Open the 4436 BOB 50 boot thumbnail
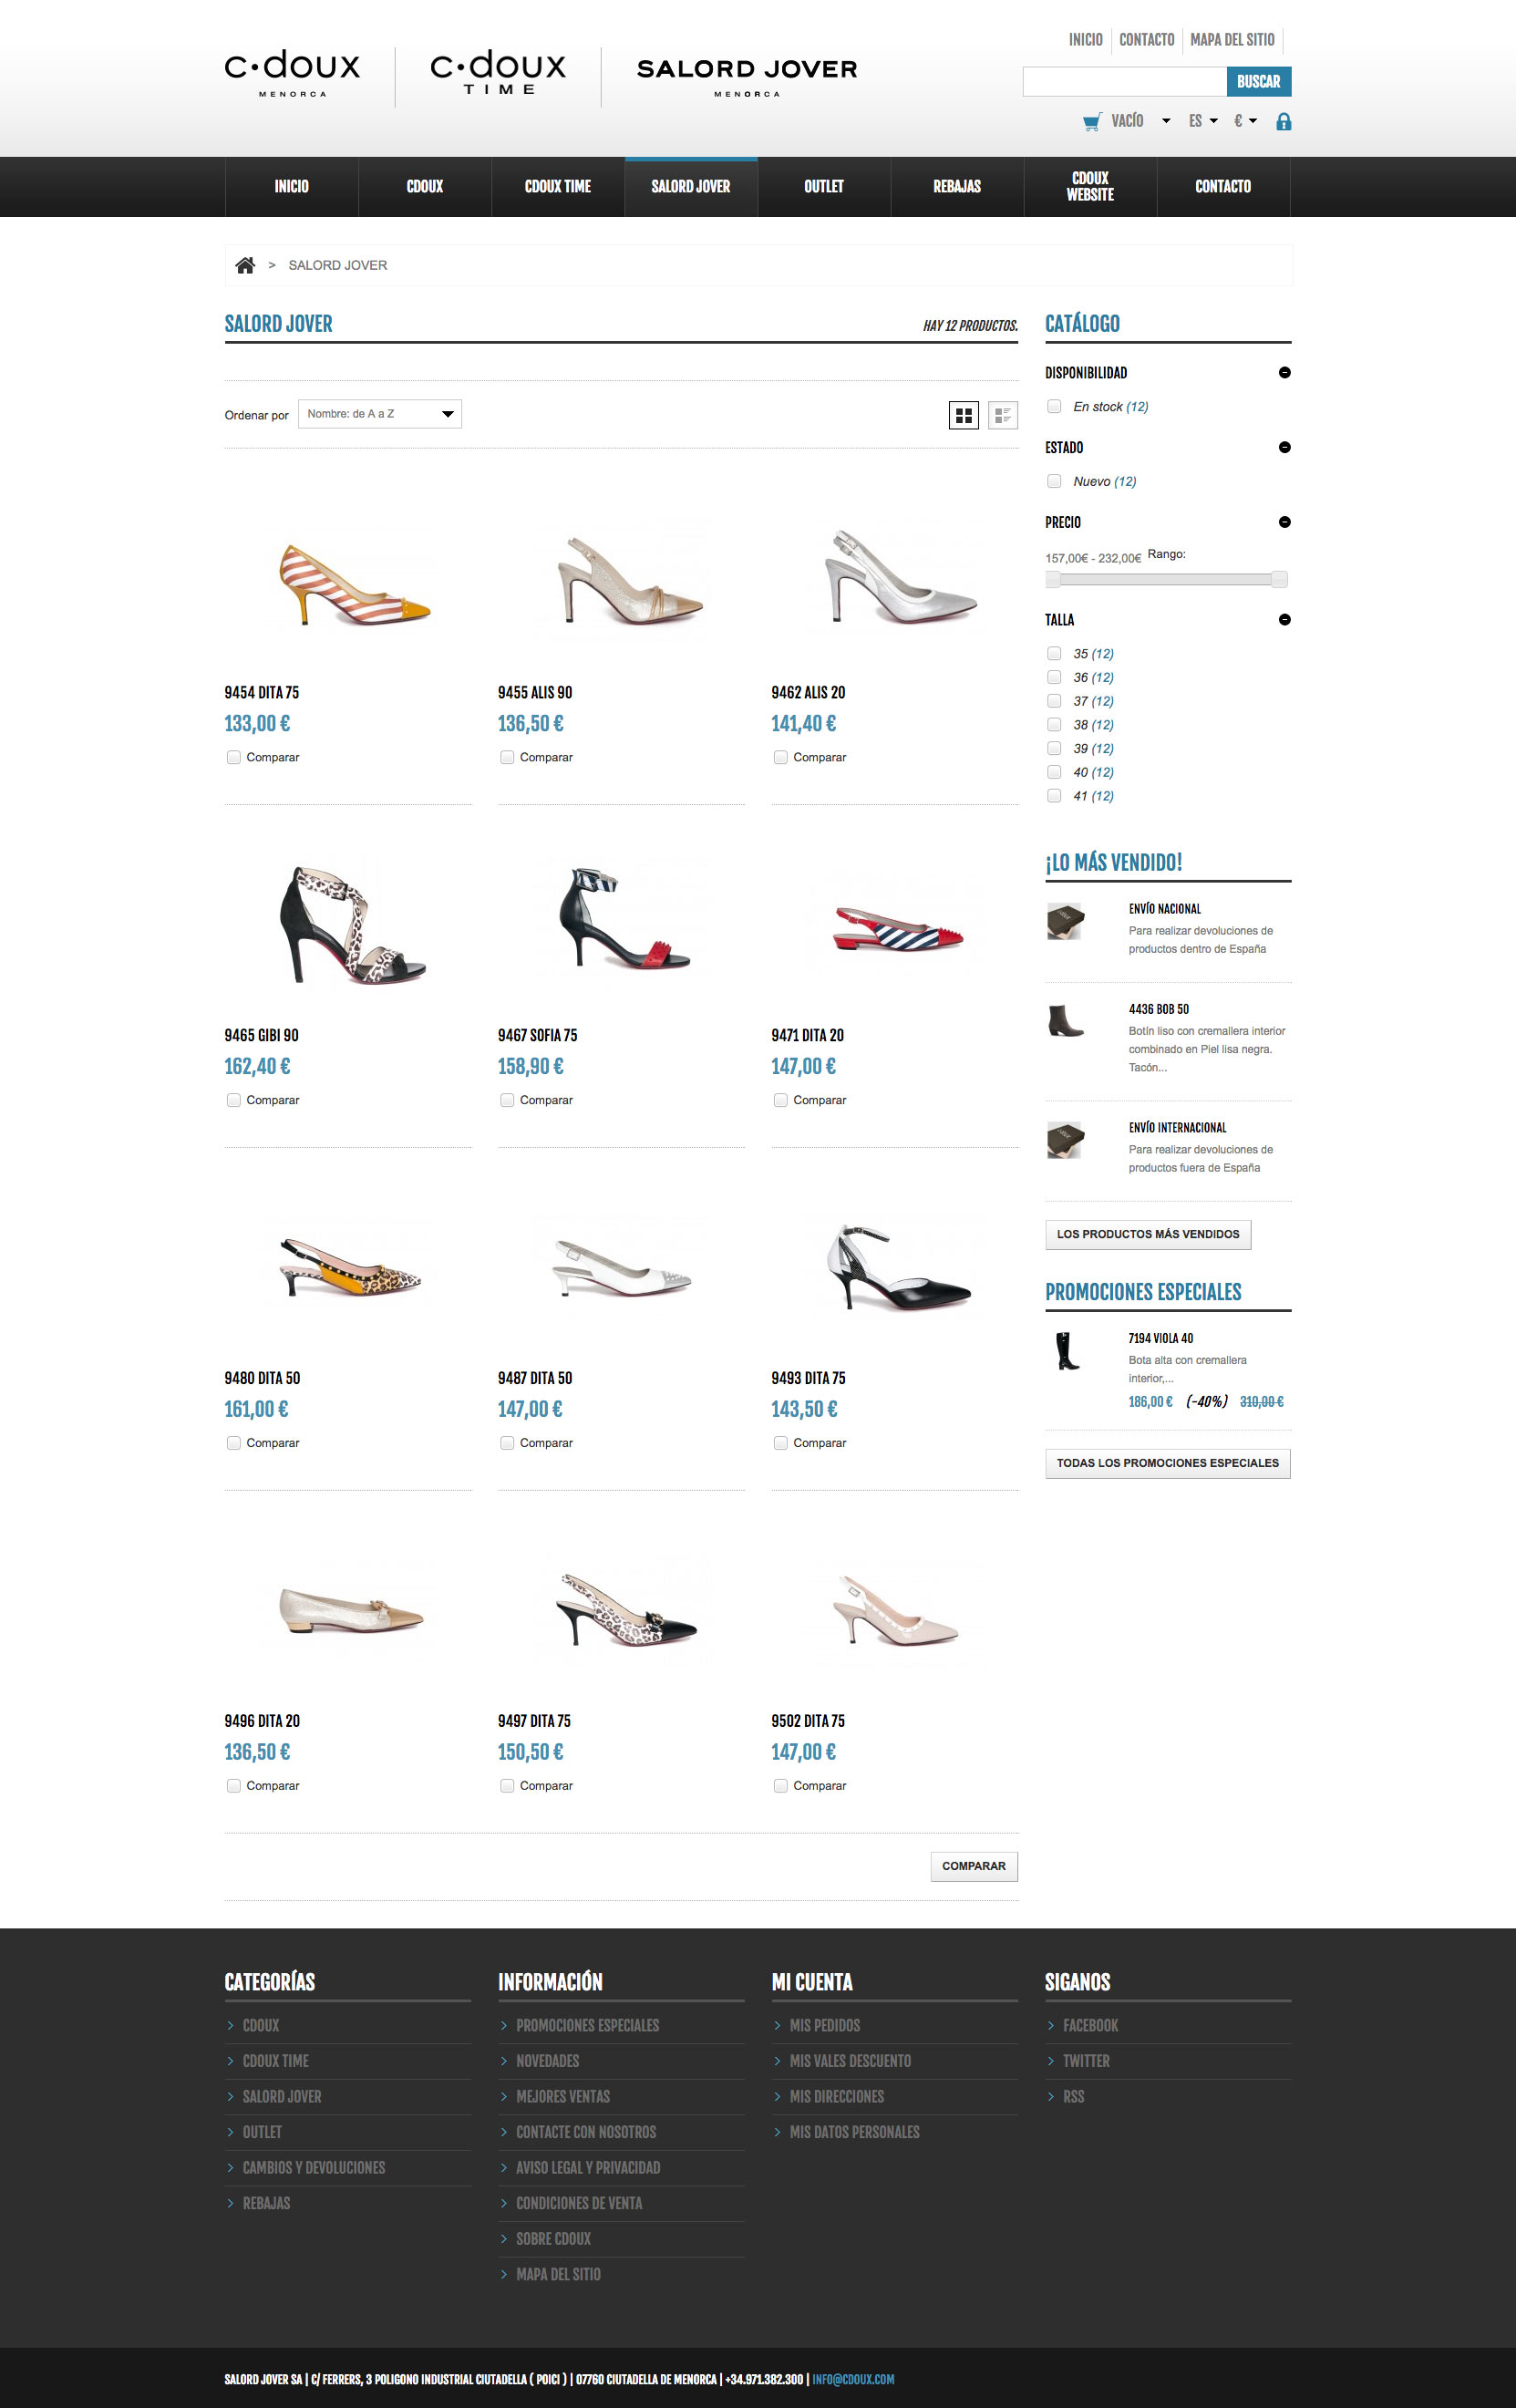1516x2408 pixels. (1065, 1021)
